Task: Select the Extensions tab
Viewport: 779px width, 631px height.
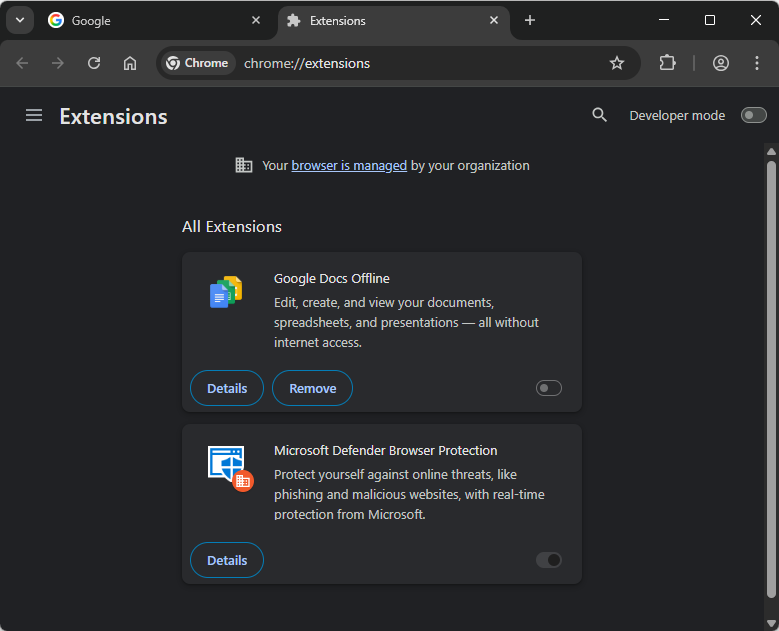Action: pyautogui.click(x=393, y=21)
